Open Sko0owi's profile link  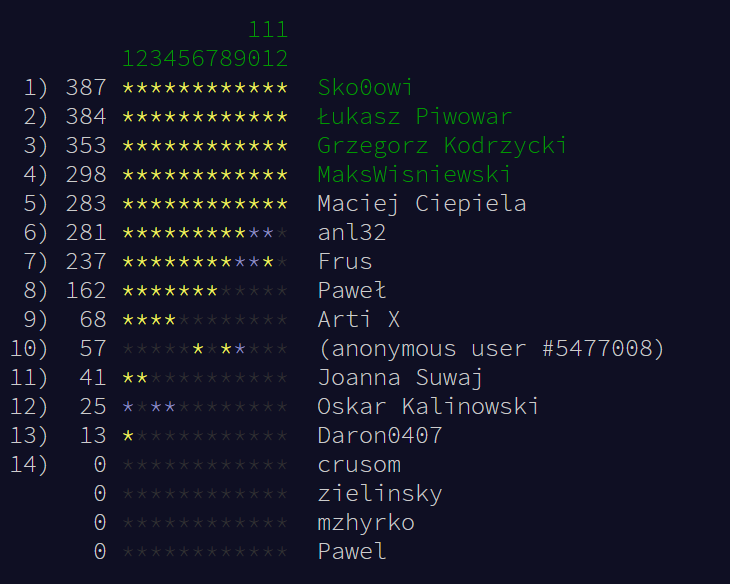tap(365, 88)
